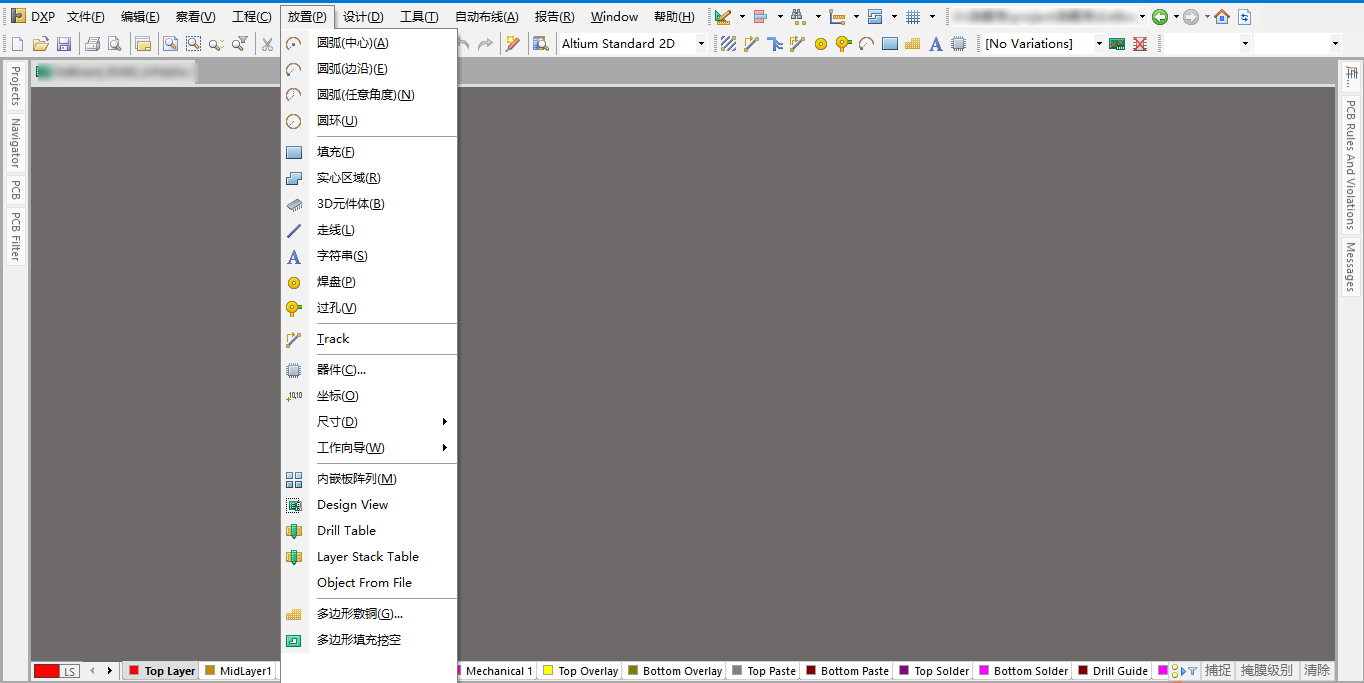Open the PCB Filter side panel tab

15,236
